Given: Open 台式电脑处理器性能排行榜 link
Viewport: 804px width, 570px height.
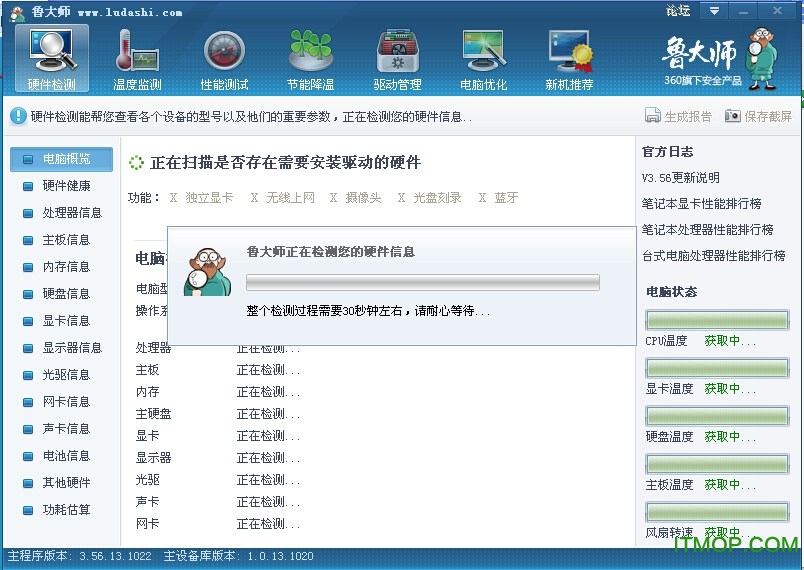Looking at the screenshot, I should tap(714, 256).
